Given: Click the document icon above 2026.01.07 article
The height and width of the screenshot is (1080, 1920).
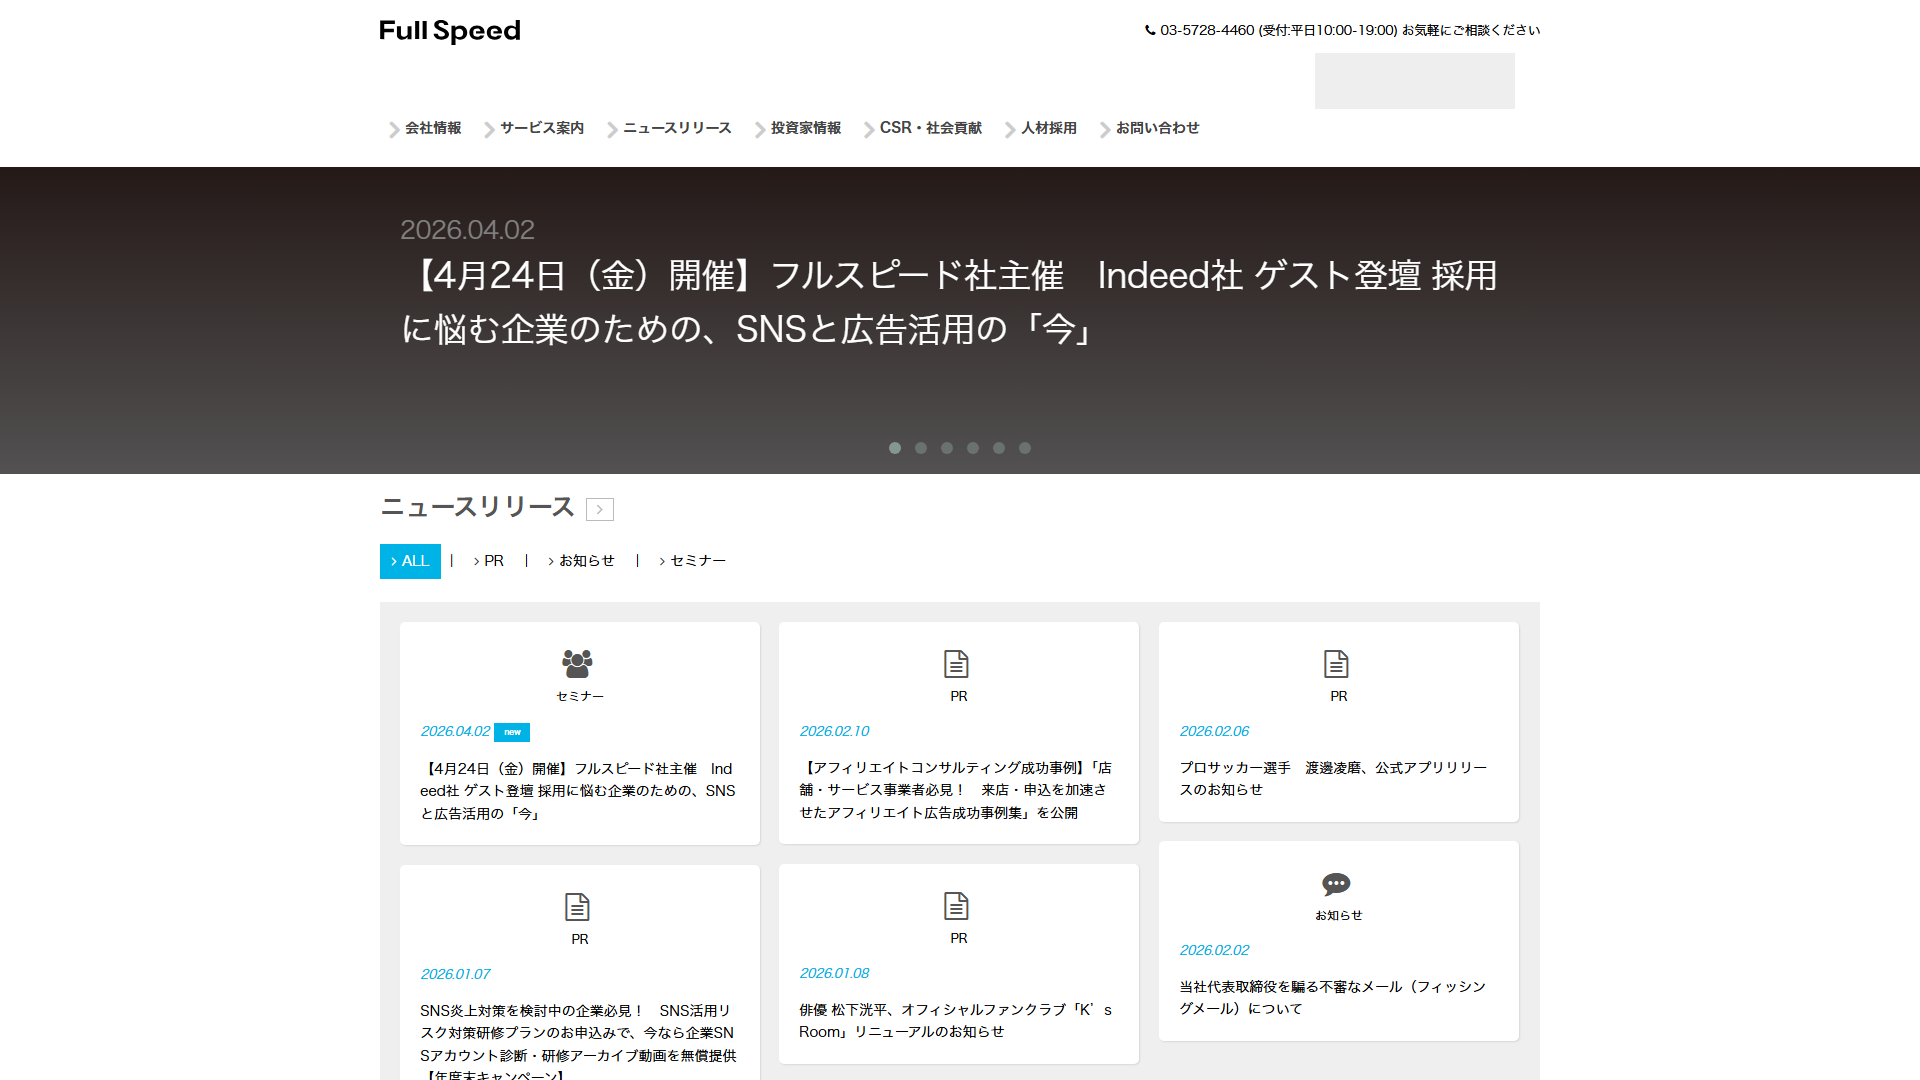Looking at the screenshot, I should [577, 907].
